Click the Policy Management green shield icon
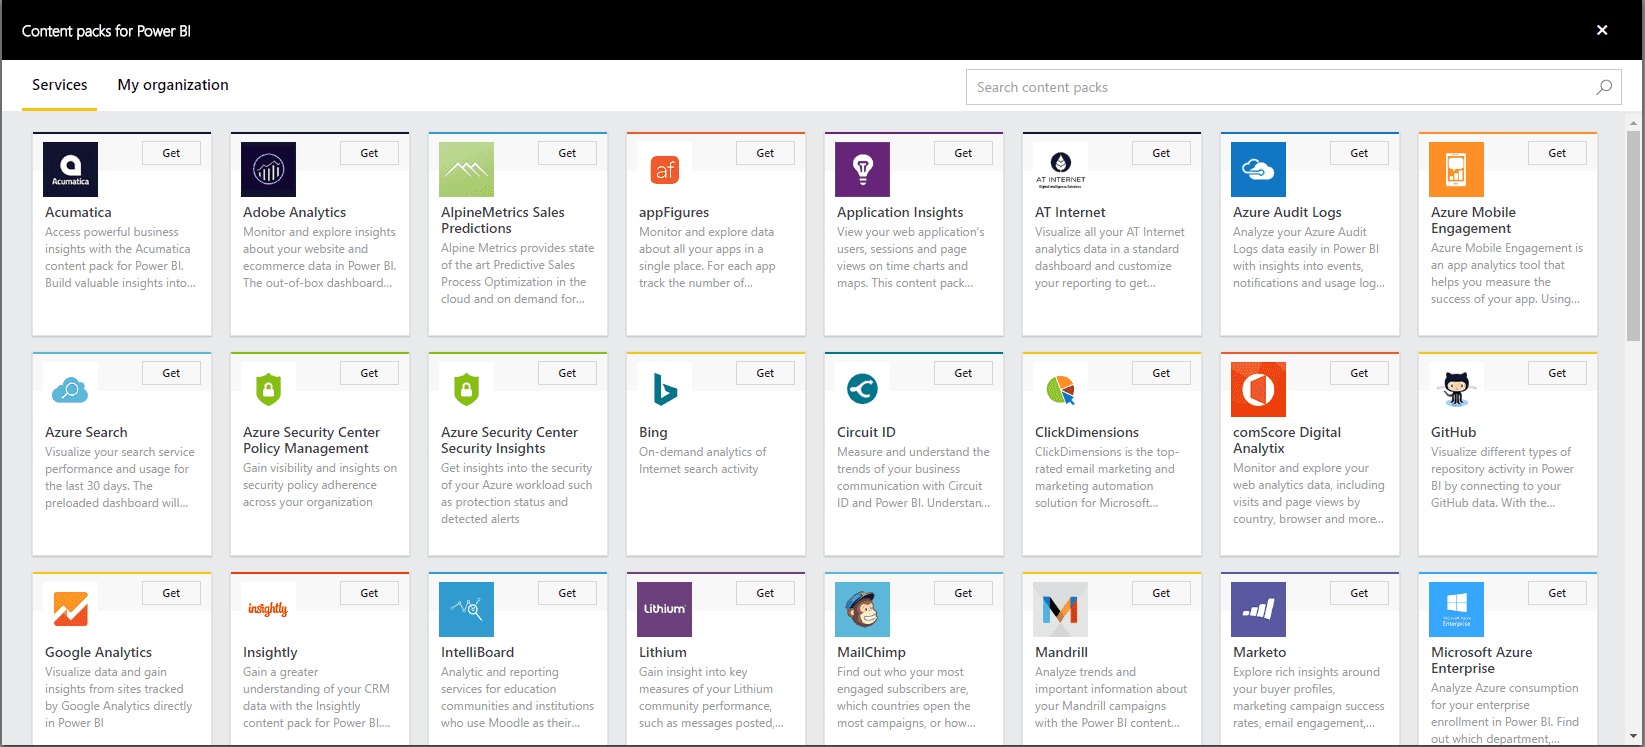Image resolution: width=1645 pixels, height=747 pixels. pyautogui.click(x=268, y=389)
